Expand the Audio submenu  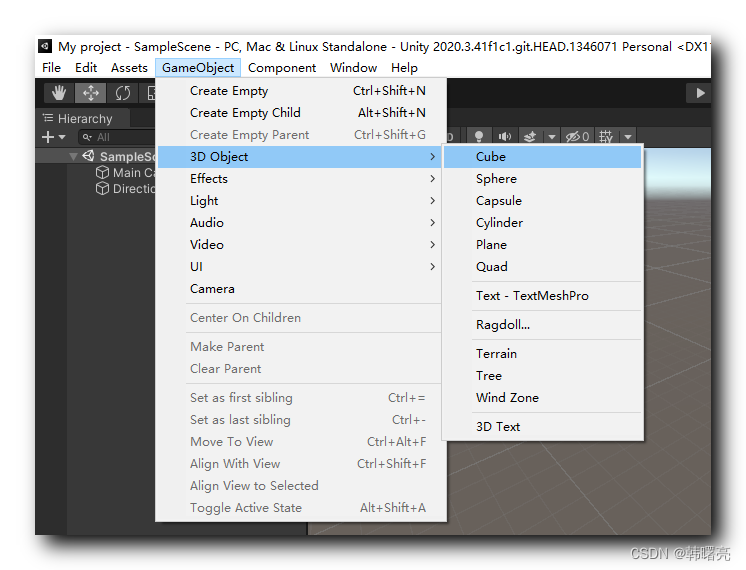click(301, 223)
